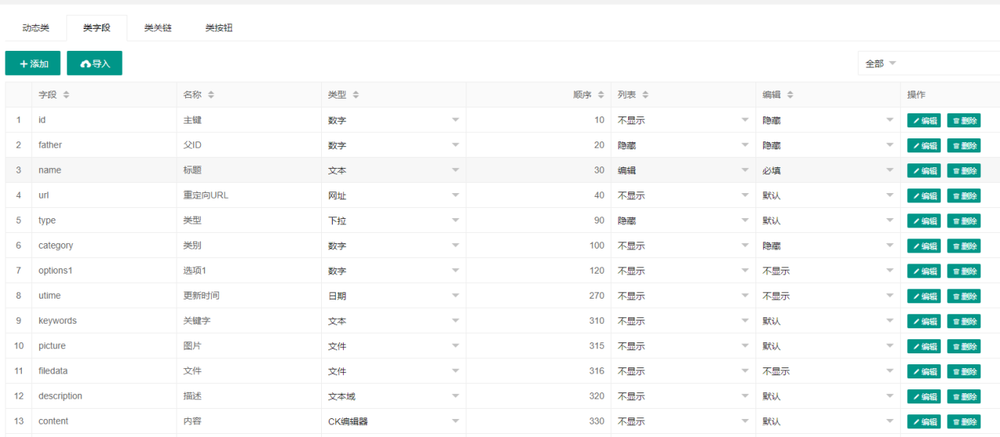Image resolution: width=1000 pixels, height=437 pixels.
Task: Click the 导入 (import) button
Action: tap(94, 63)
